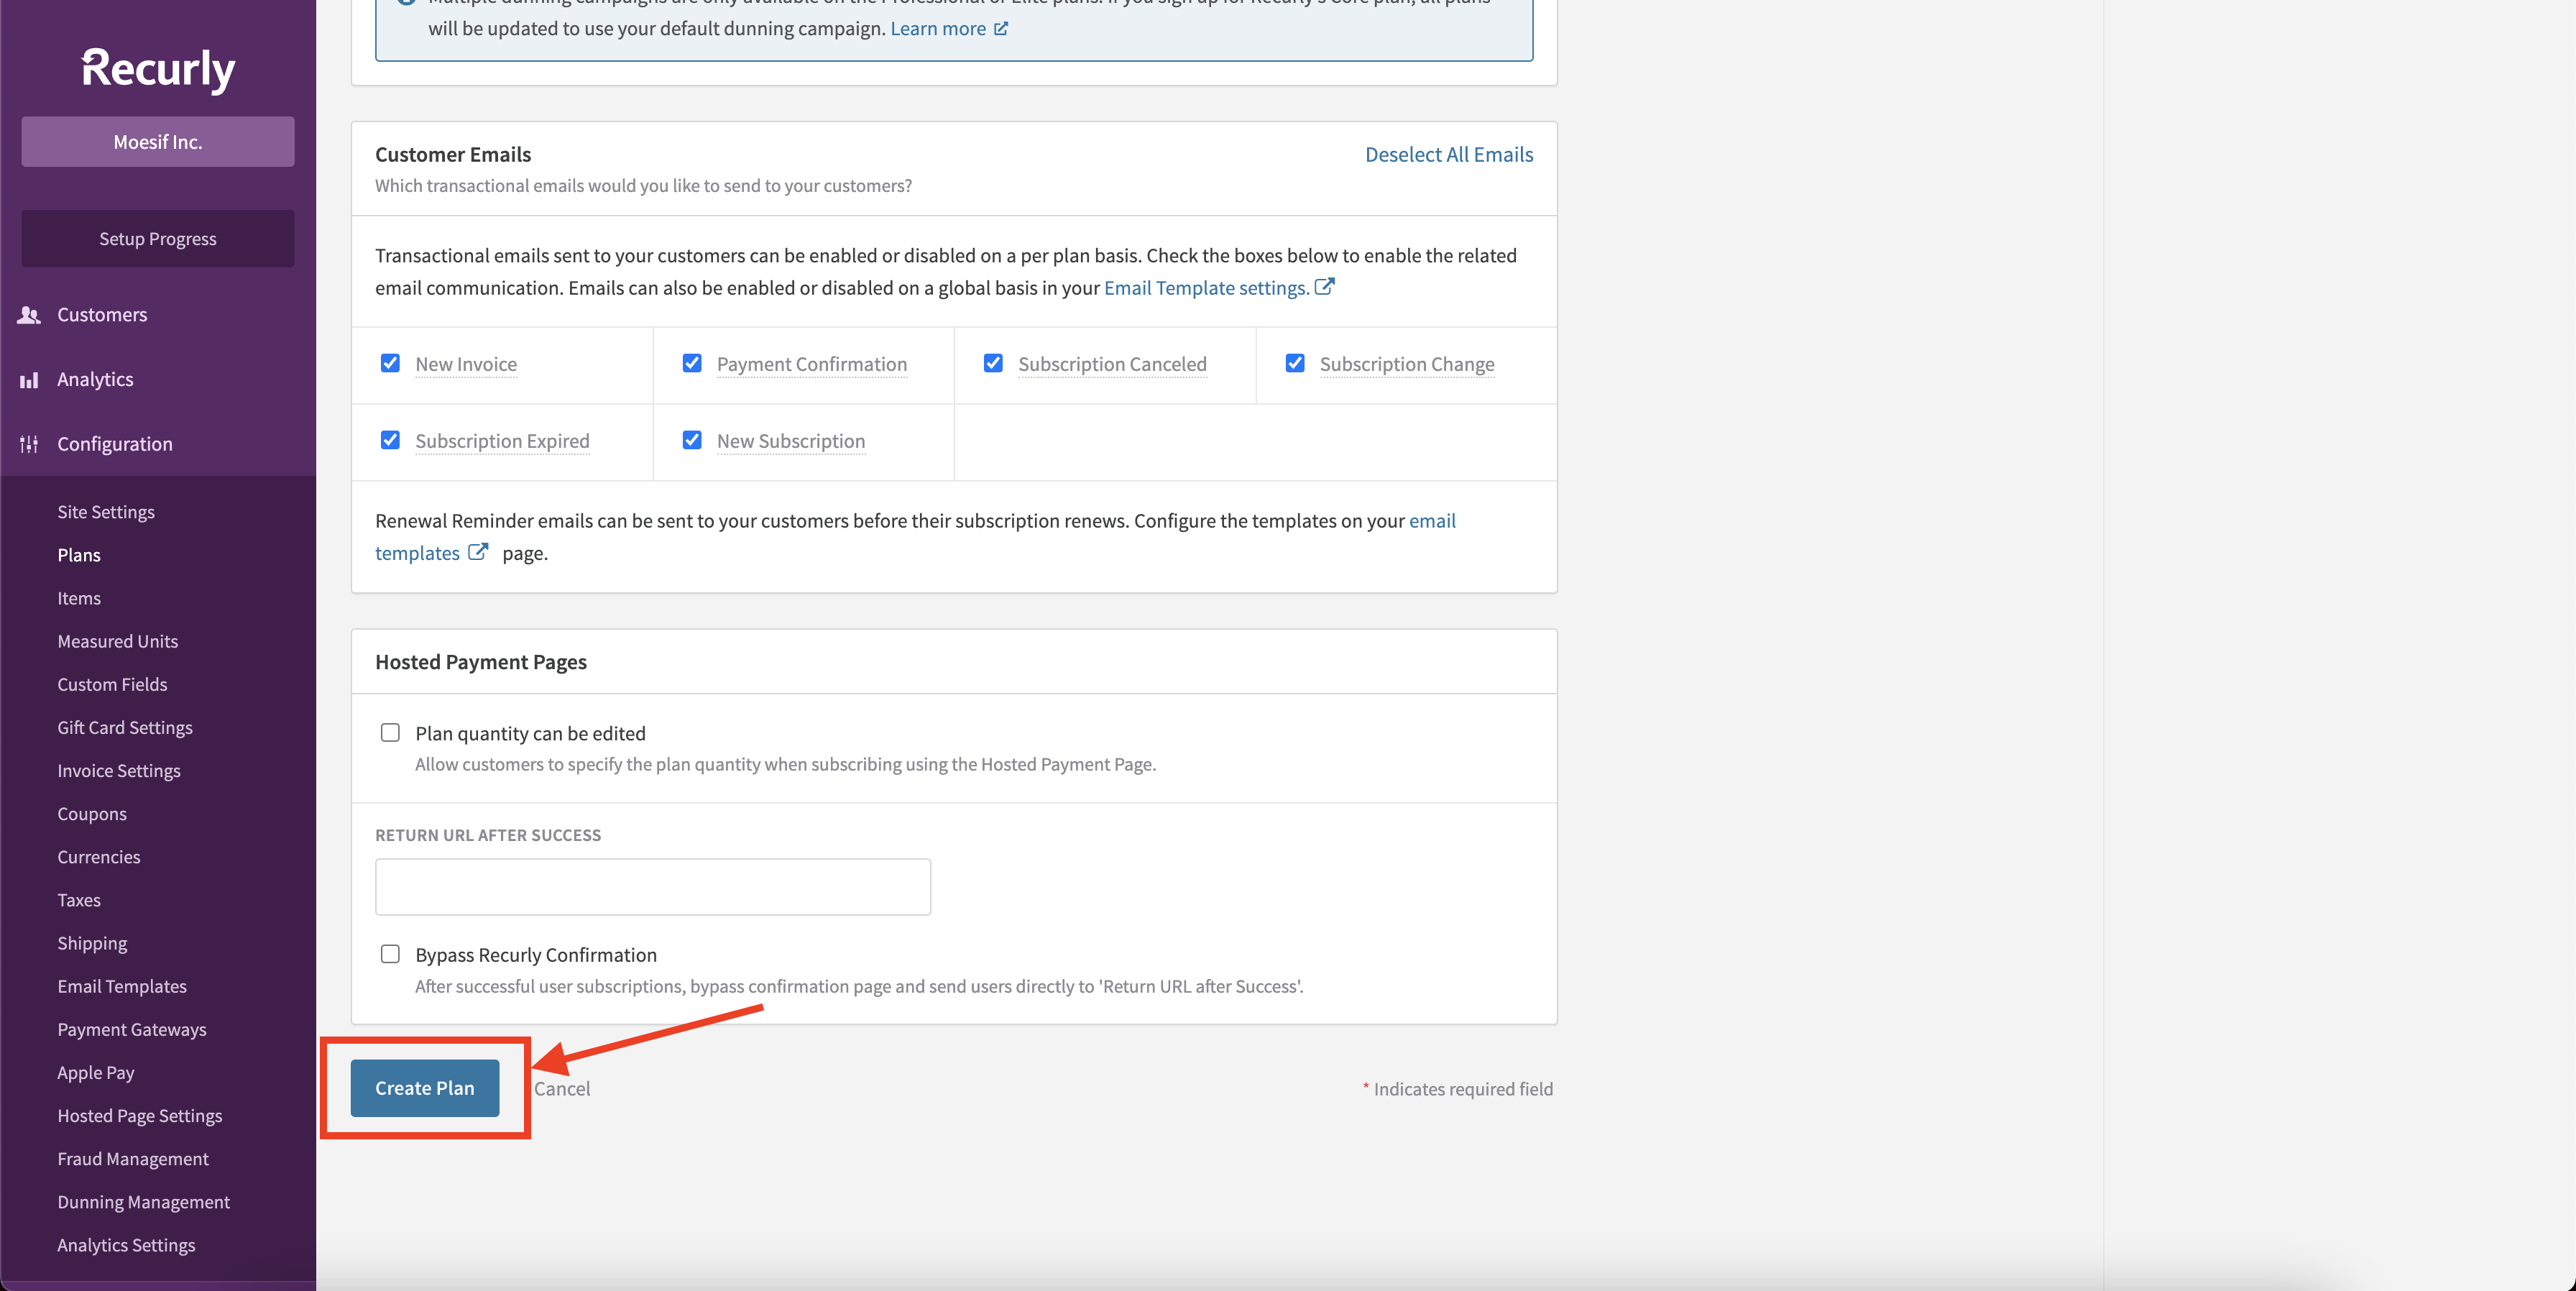Screen dimensions: 2576x1291
Task: Enable Bypass Recurly Confirmation checkbox
Action: pos(390,954)
